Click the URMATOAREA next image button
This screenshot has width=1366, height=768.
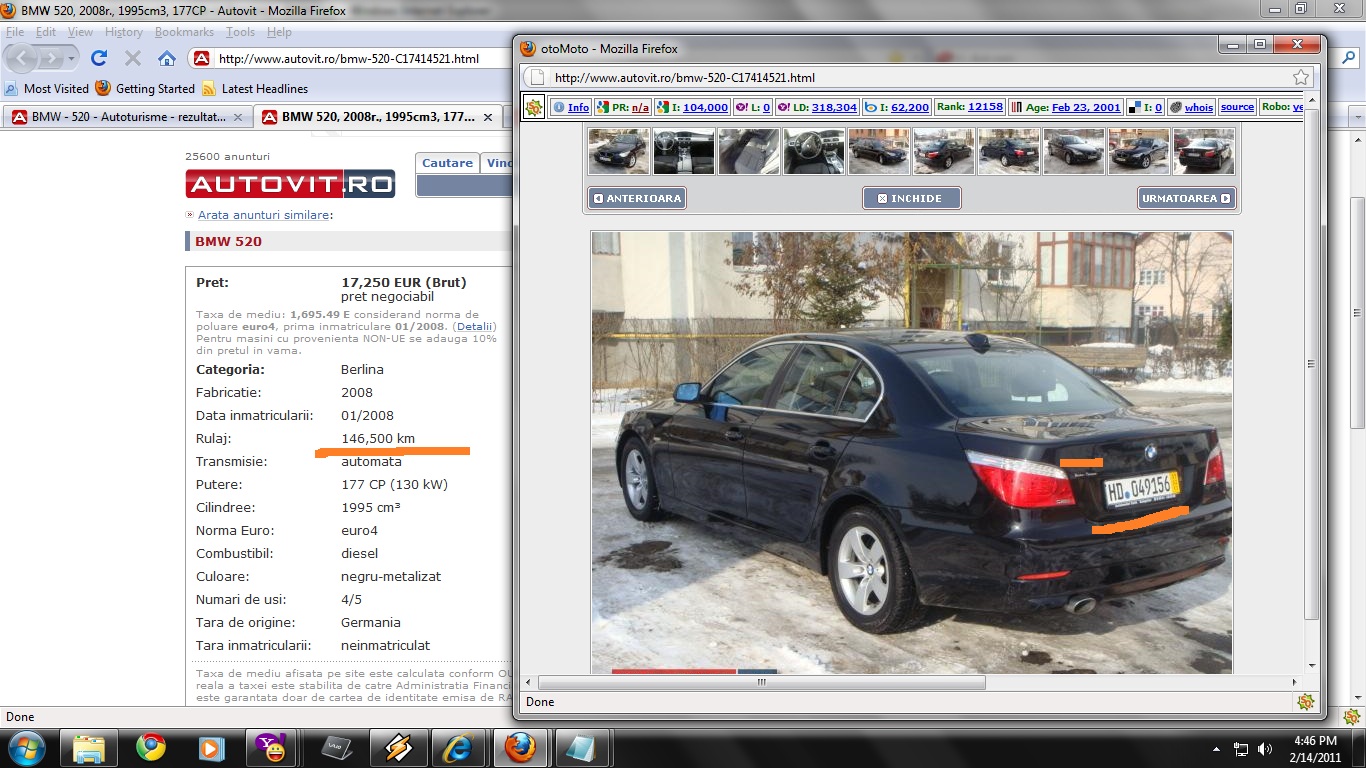pos(1186,198)
